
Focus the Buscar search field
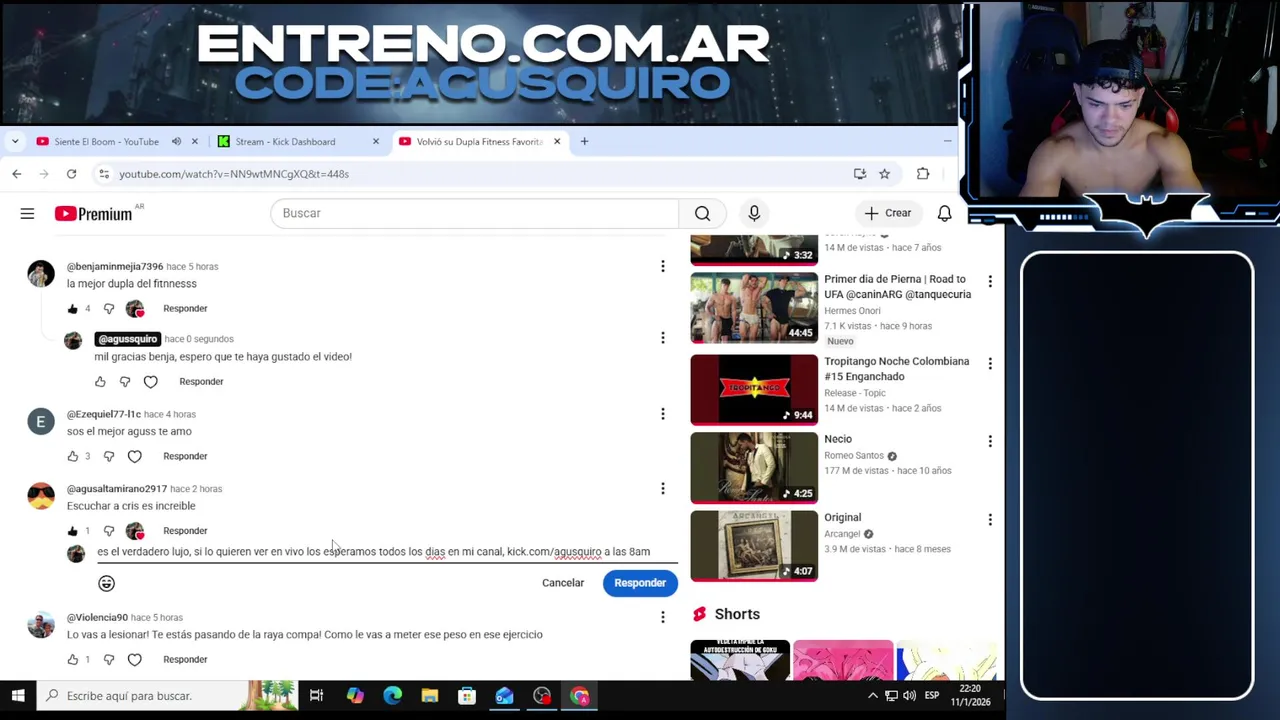[474, 213]
